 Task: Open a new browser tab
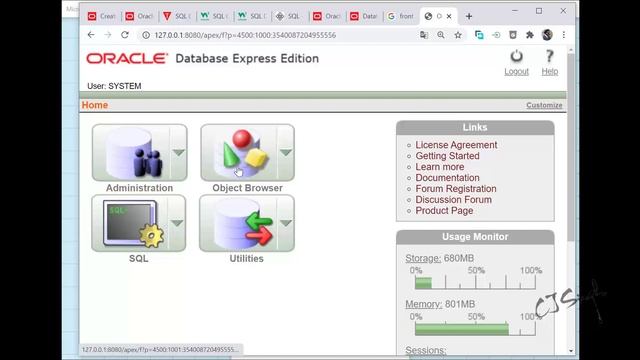469,16
